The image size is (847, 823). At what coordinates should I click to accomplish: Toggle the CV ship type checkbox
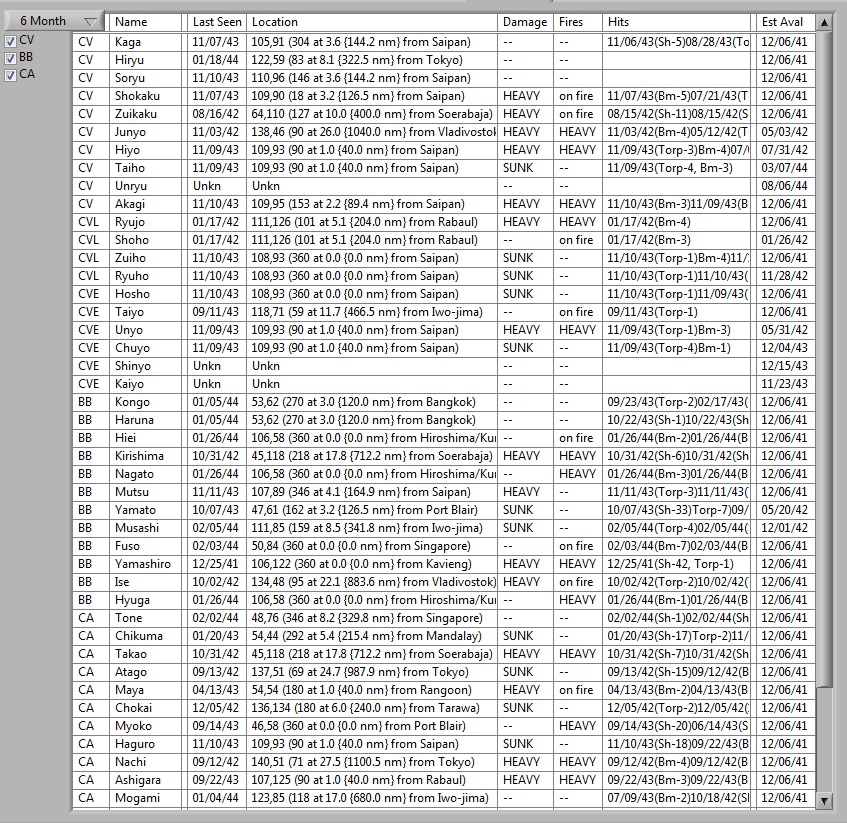[10, 41]
